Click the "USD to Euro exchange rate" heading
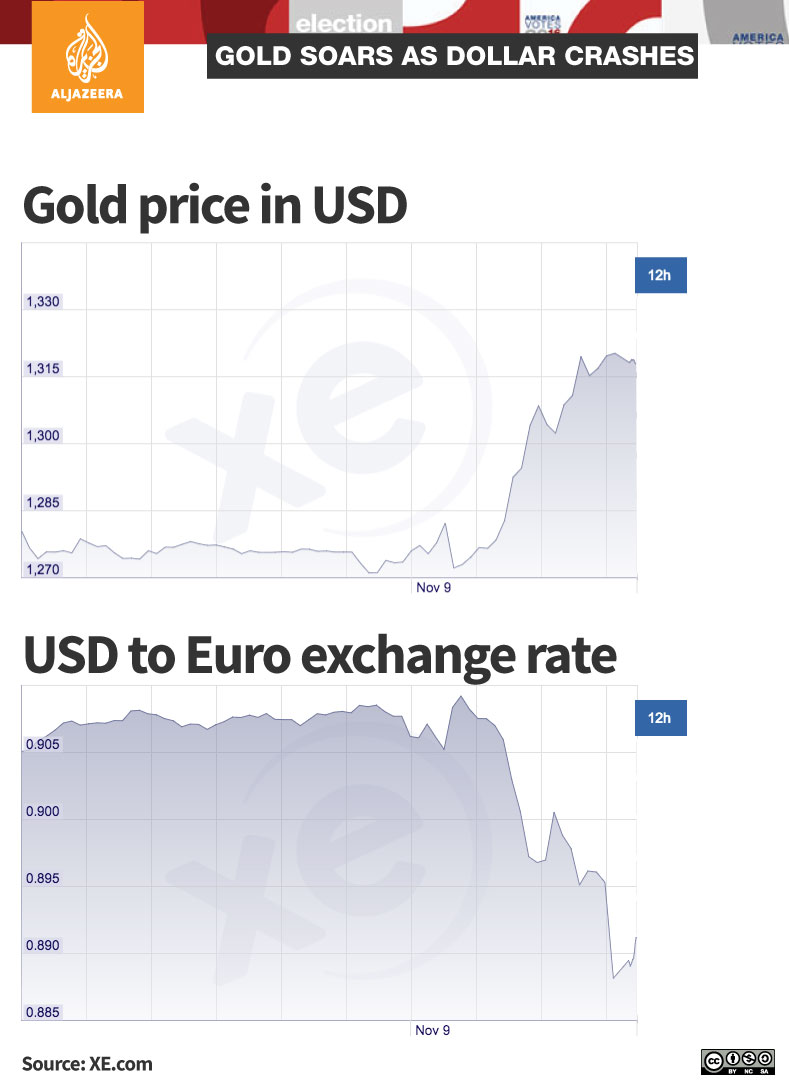 pos(319,656)
